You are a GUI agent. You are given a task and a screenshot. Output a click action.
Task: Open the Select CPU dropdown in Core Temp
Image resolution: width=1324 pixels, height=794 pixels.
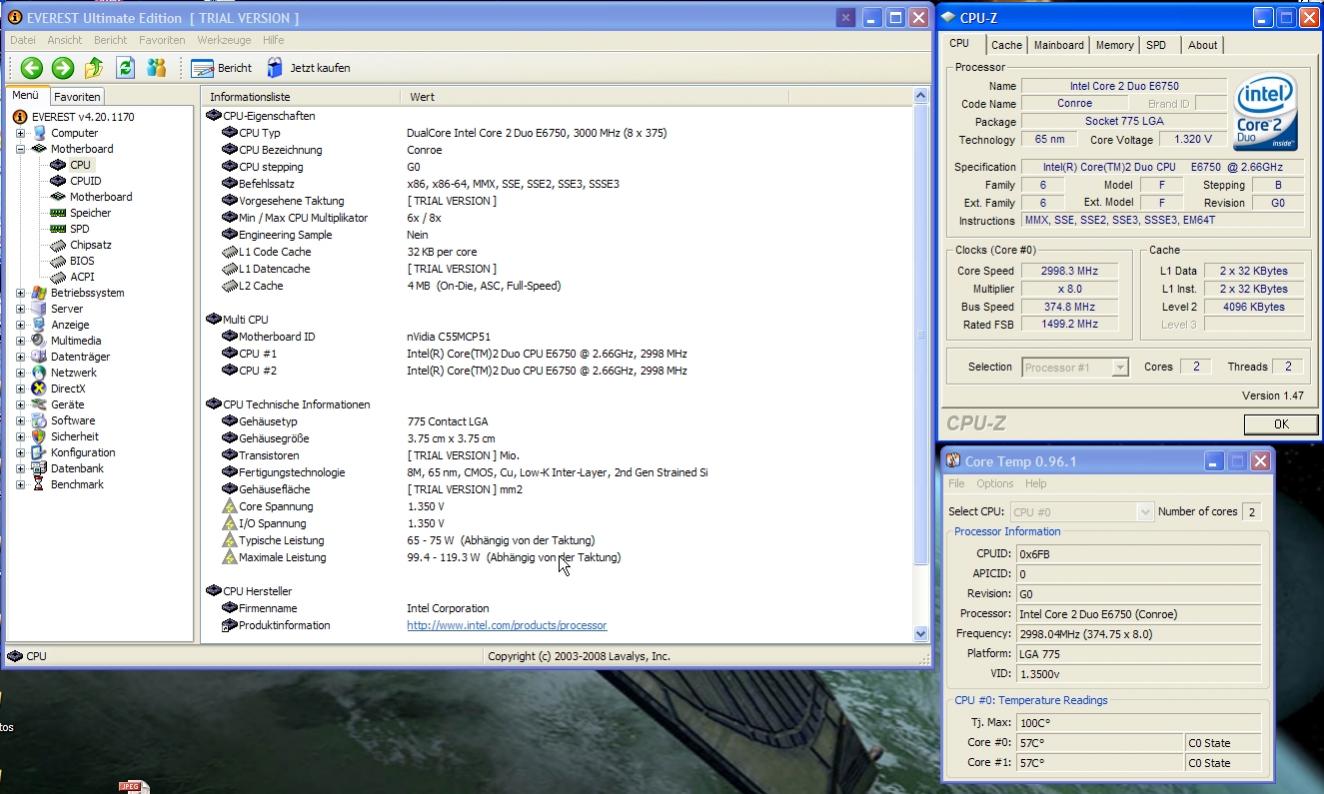(1082, 512)
